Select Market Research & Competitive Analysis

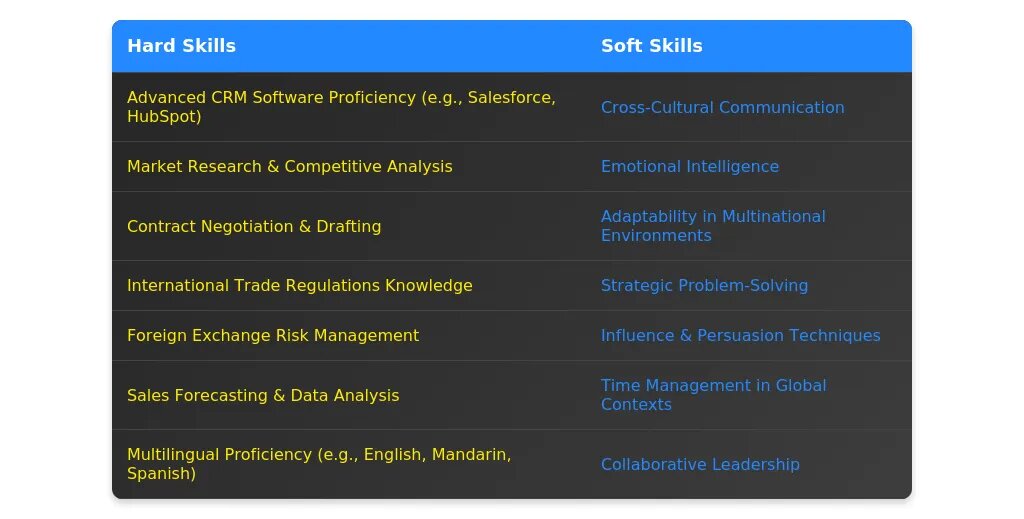(x=289, y=166)
